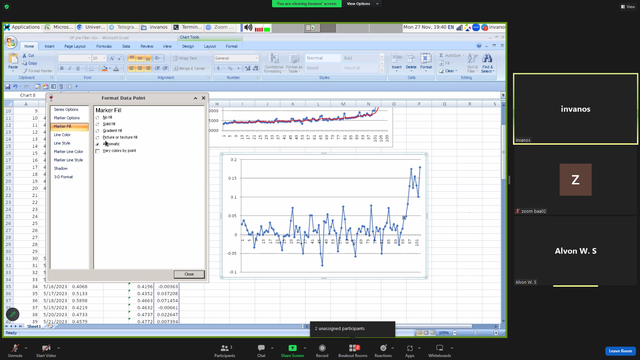Select the Solid fill radio option
This screenshot has height=360, width=640.
click(98, 124)
